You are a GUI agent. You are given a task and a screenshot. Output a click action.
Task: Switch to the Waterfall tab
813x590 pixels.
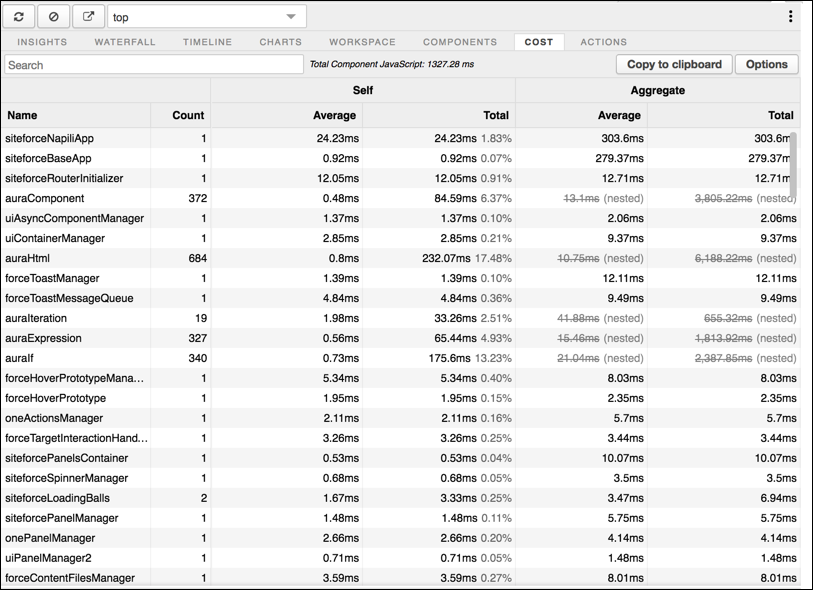click(x=124, y=42)
